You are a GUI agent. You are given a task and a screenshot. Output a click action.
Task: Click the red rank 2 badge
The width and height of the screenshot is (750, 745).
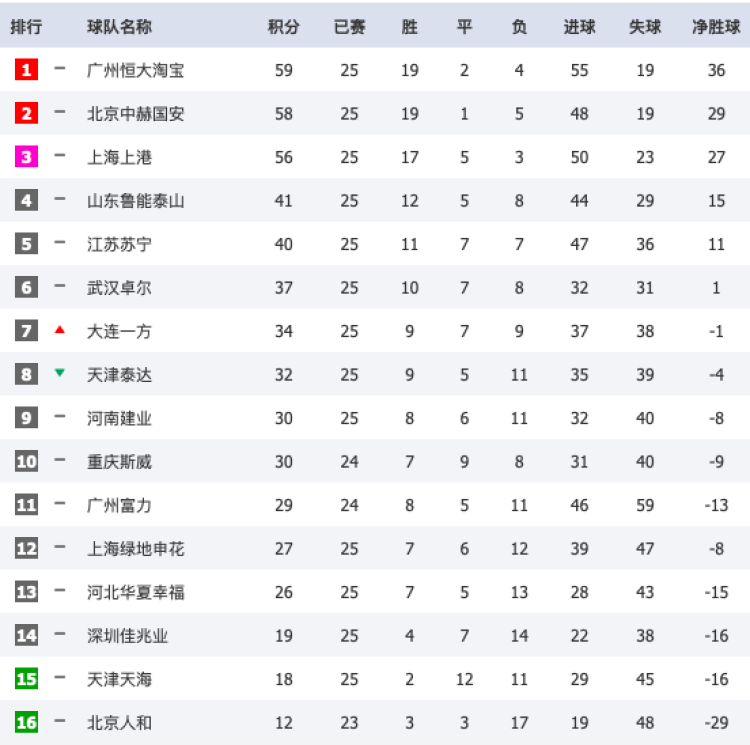[x=26, y=113]
